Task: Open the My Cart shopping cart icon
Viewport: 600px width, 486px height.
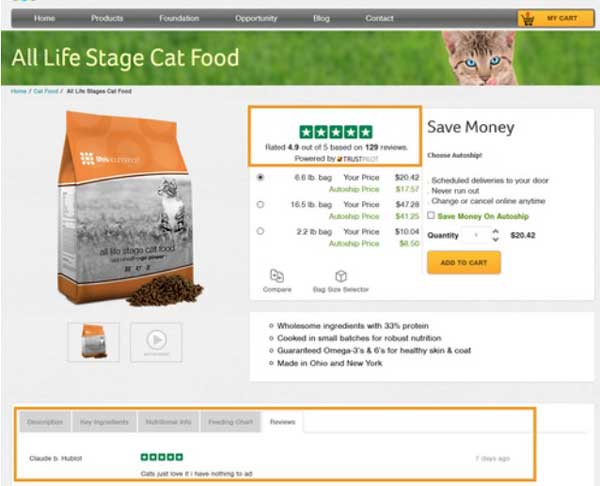Action: click(x=550, y=18)
